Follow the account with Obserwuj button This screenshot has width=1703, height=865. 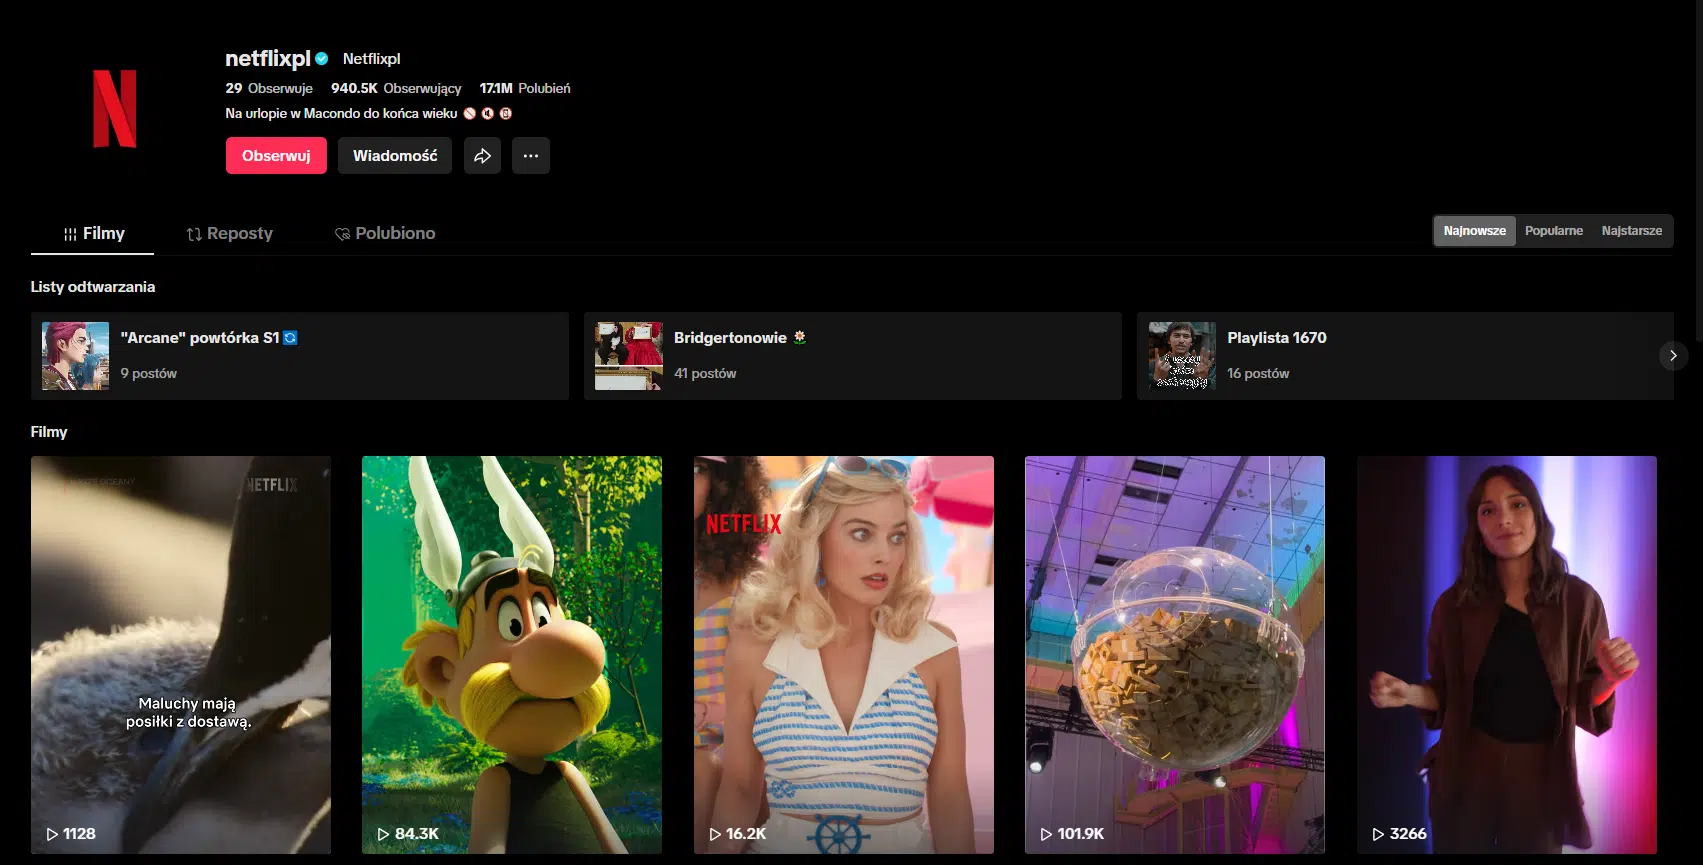276,156
